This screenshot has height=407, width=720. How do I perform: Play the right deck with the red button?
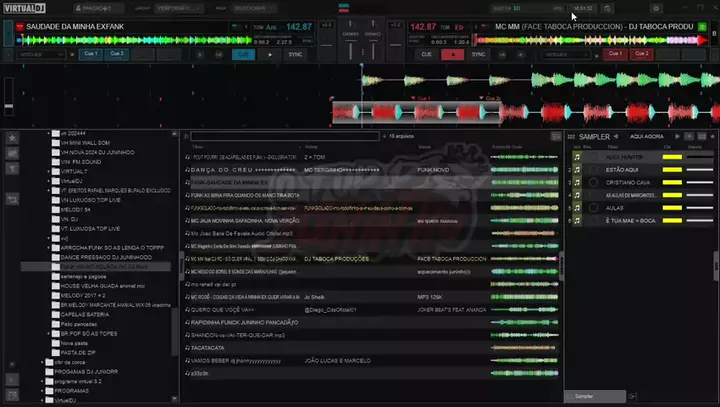[452, 55]
